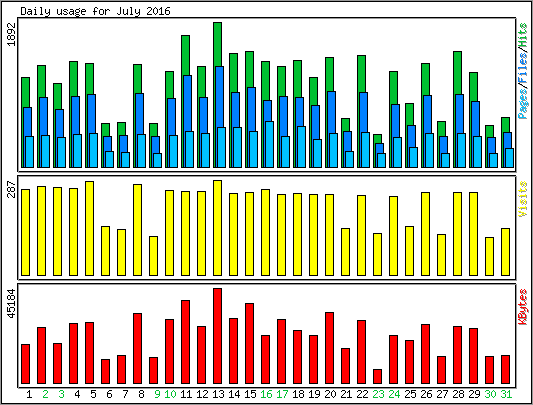The width and height of the screenshot is (533, 405).
Task: Click day label 1 on the x-axis
Action: click(29, 394)
